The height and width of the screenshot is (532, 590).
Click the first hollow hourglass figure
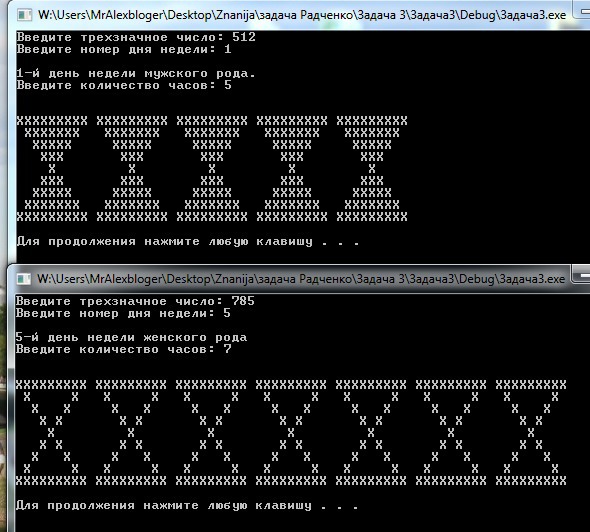[51, 433]
